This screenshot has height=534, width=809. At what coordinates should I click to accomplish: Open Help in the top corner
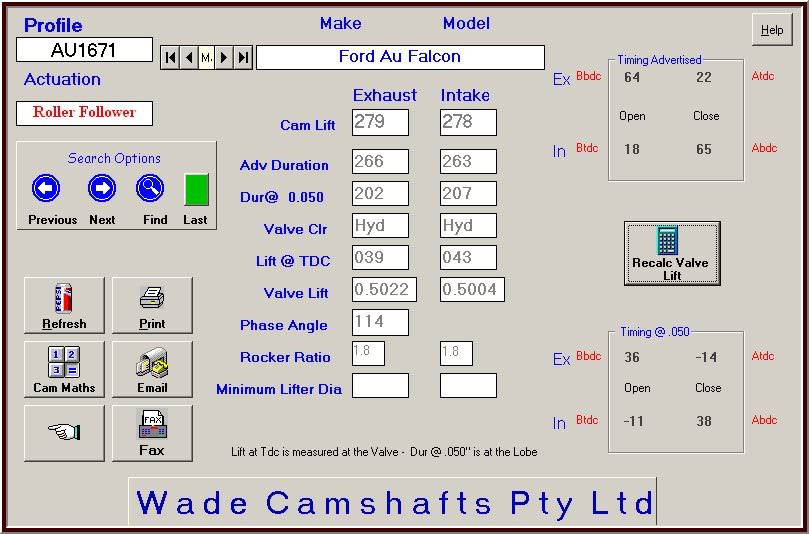(x=771, y=30)
